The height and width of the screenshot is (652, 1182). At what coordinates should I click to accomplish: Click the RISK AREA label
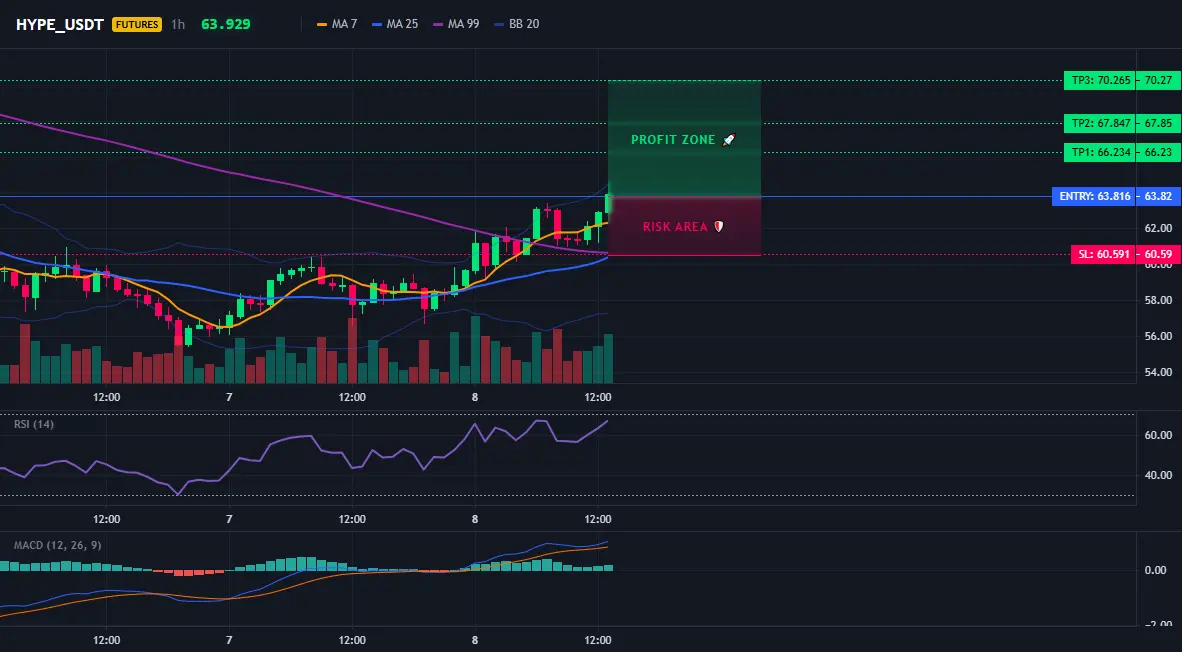click(675, 227)
